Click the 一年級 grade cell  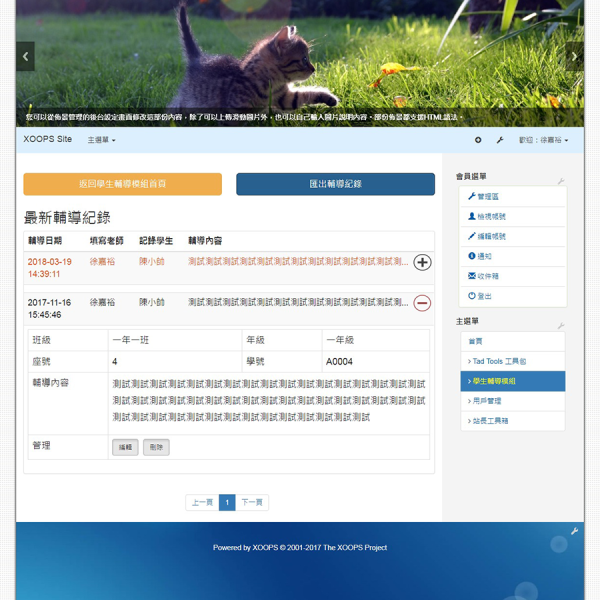point(376,340)
